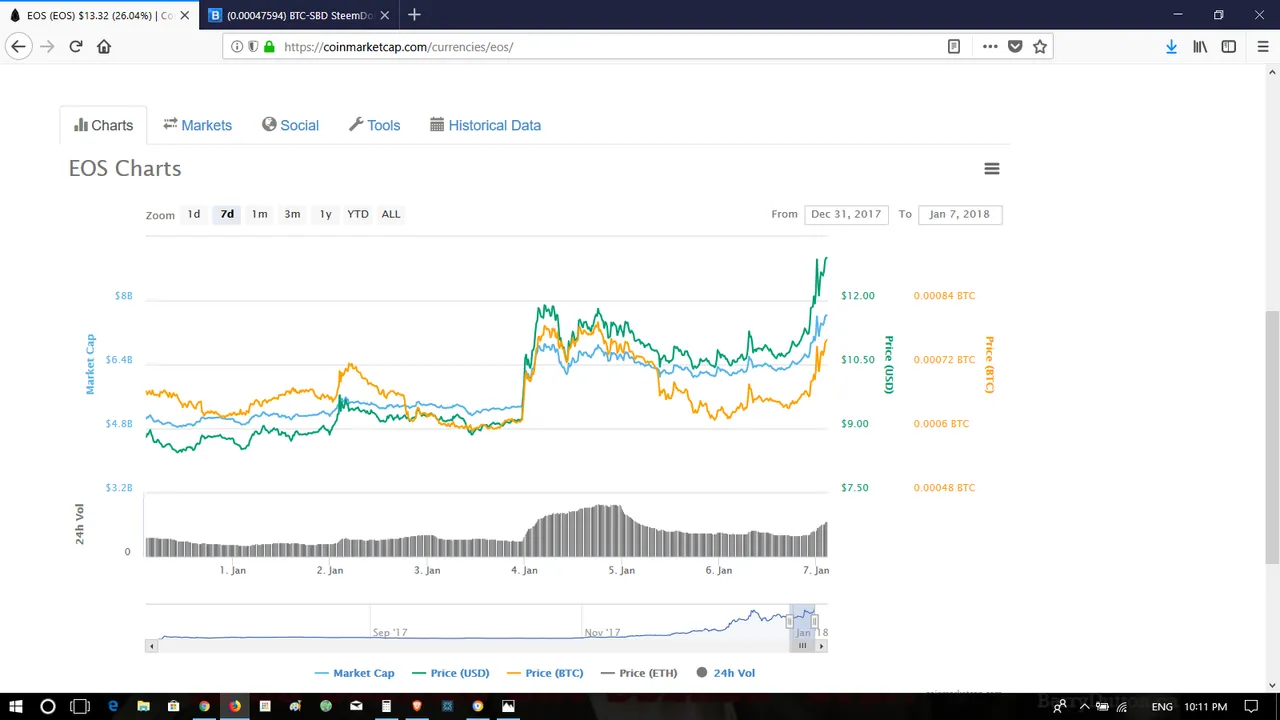Open site information icon in address bar
This screenshot has width=1280, height=720.
pyautogui.click(x=237, y=46)
